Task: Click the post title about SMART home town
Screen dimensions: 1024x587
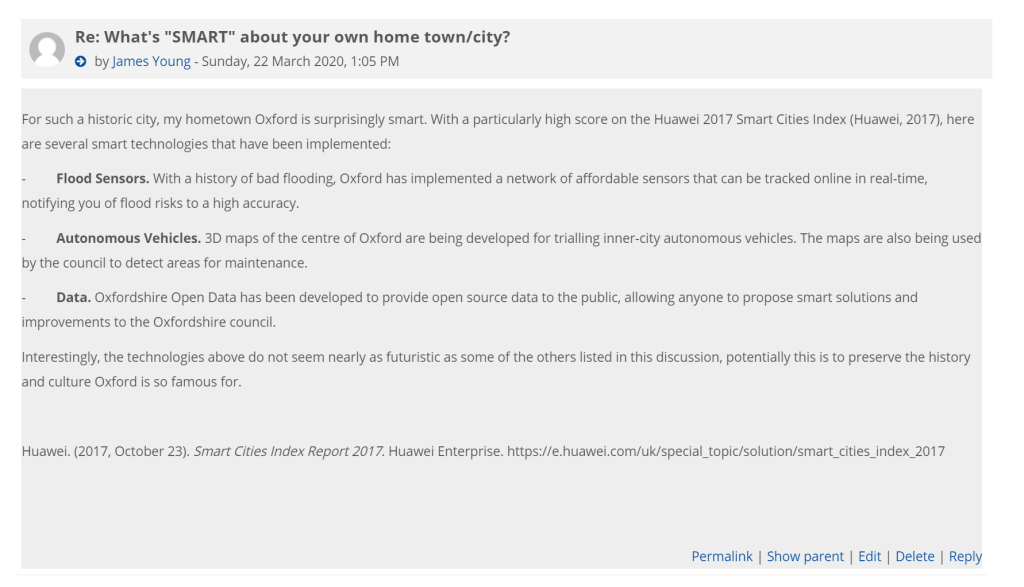Action: 293,37
